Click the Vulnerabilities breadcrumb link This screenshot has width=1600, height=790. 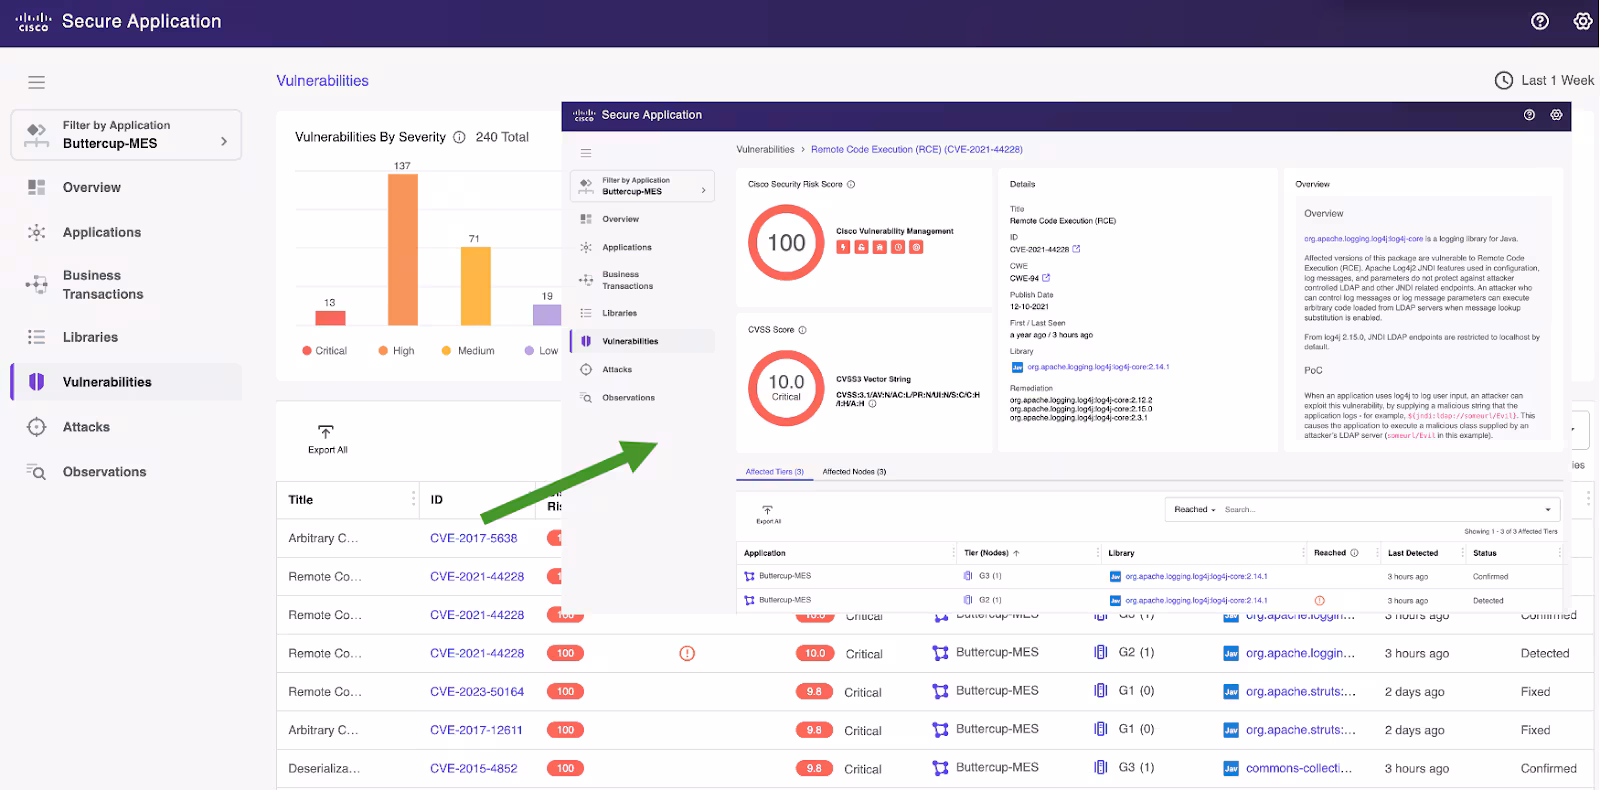765,150
